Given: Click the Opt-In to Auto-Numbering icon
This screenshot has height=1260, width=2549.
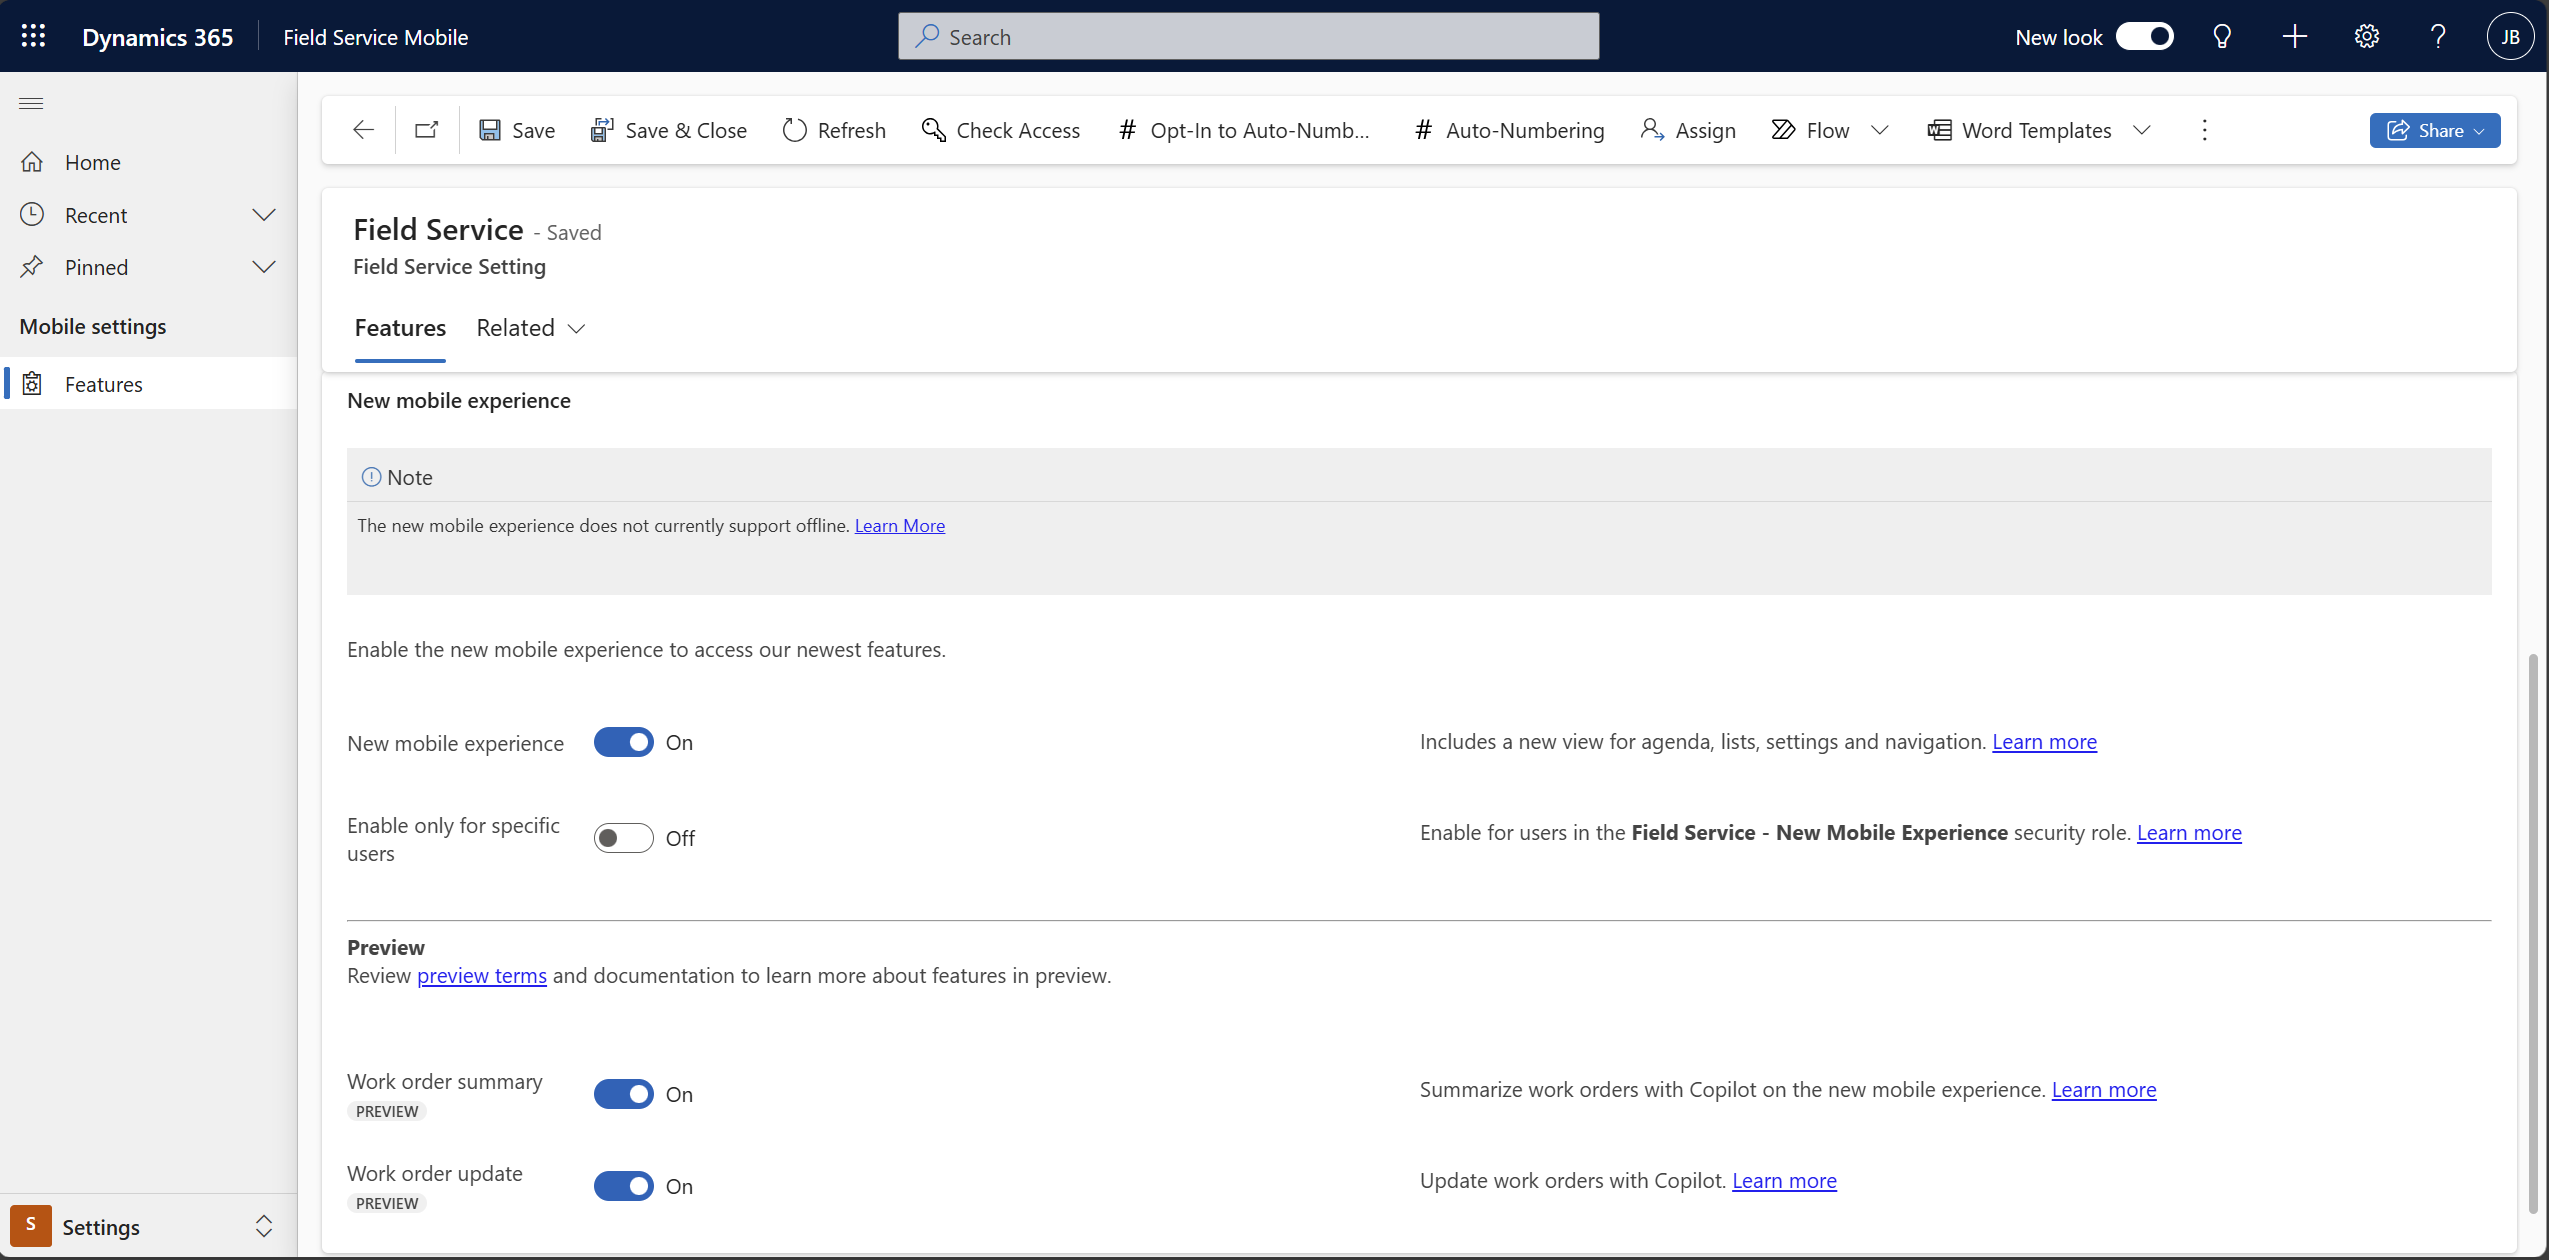Looking at the screenshot, I should tap(1128, 128).
